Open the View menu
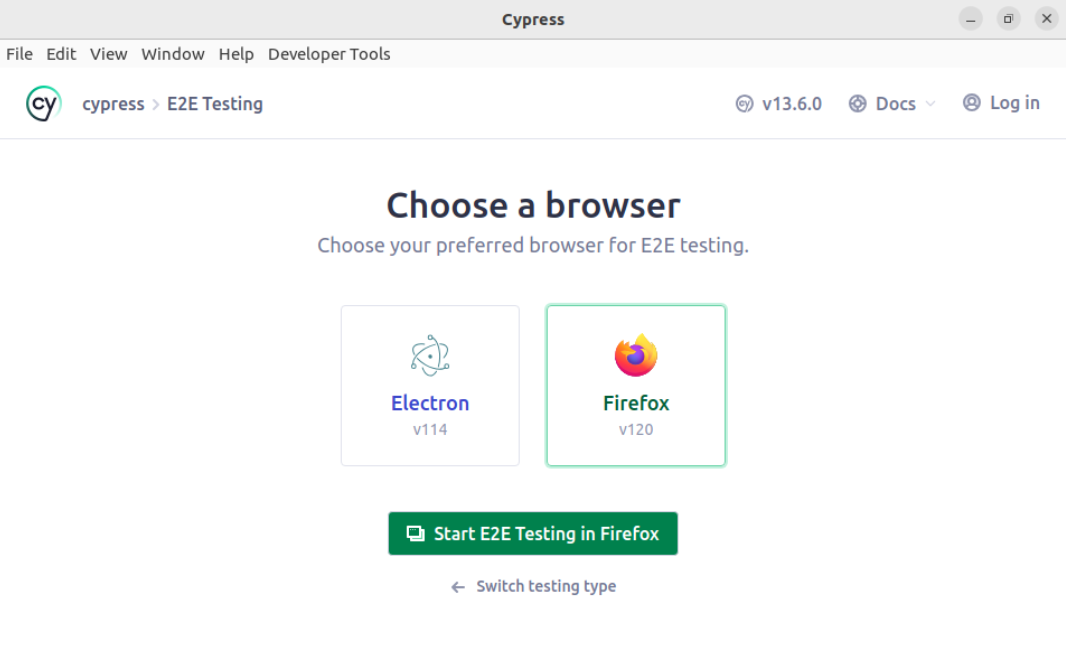The image size is (1066, 652). [x=108, y=54]
